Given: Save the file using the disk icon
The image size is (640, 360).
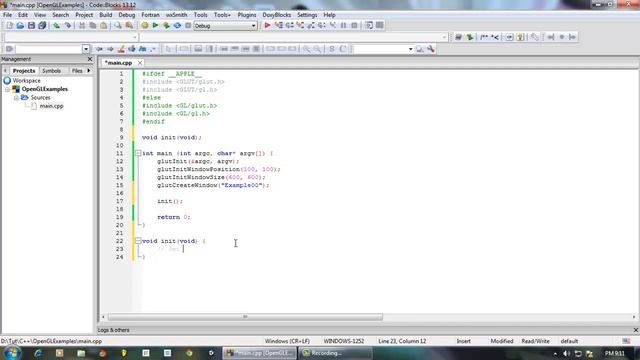Looking at the screenshot, I should click(x=31, y=25).
